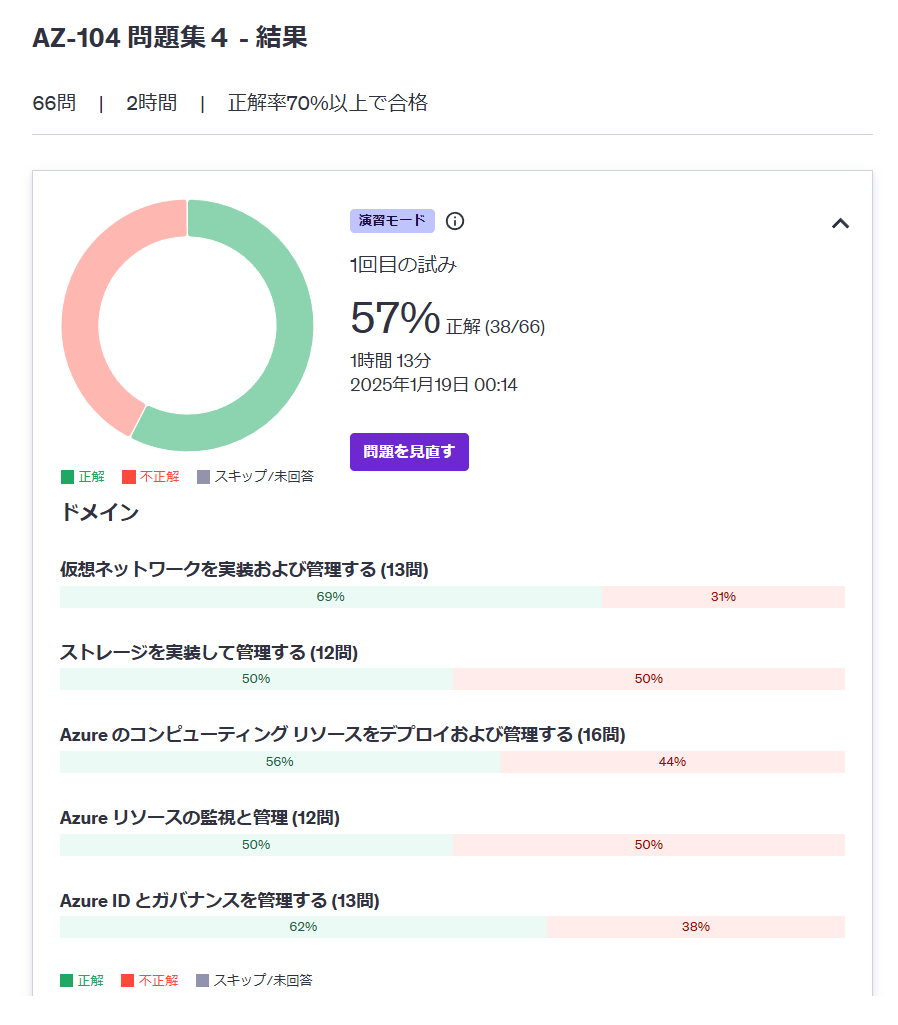This screenshot has width=898, height=1025.
Task: Click the 2時間 text in the header
Action: [152, 103]
